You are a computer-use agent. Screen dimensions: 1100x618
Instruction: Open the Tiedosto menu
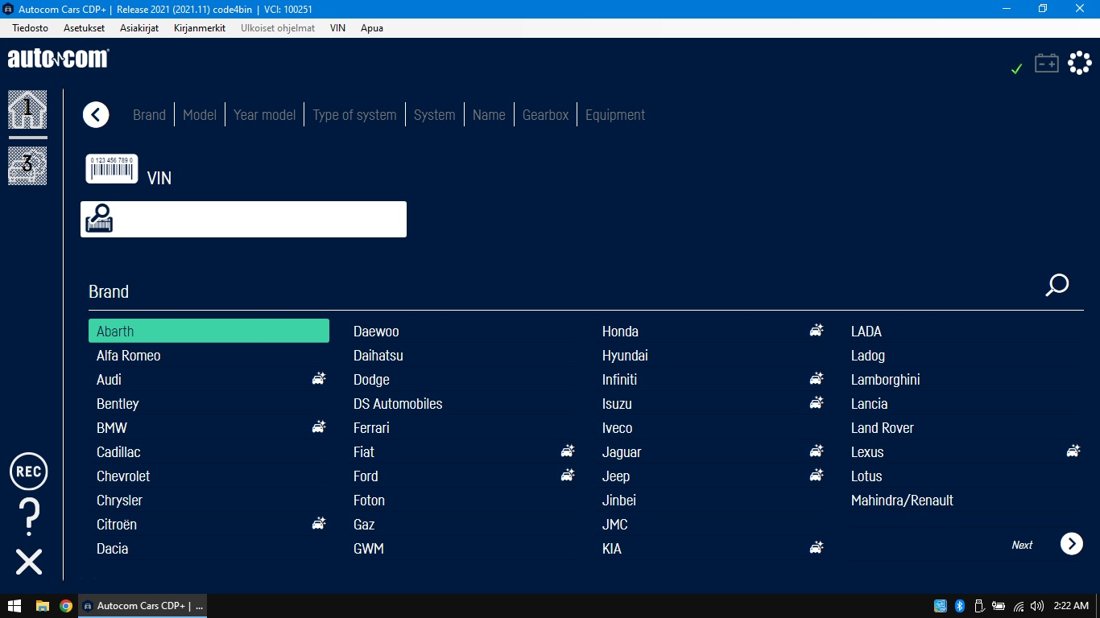pos(30,28)
